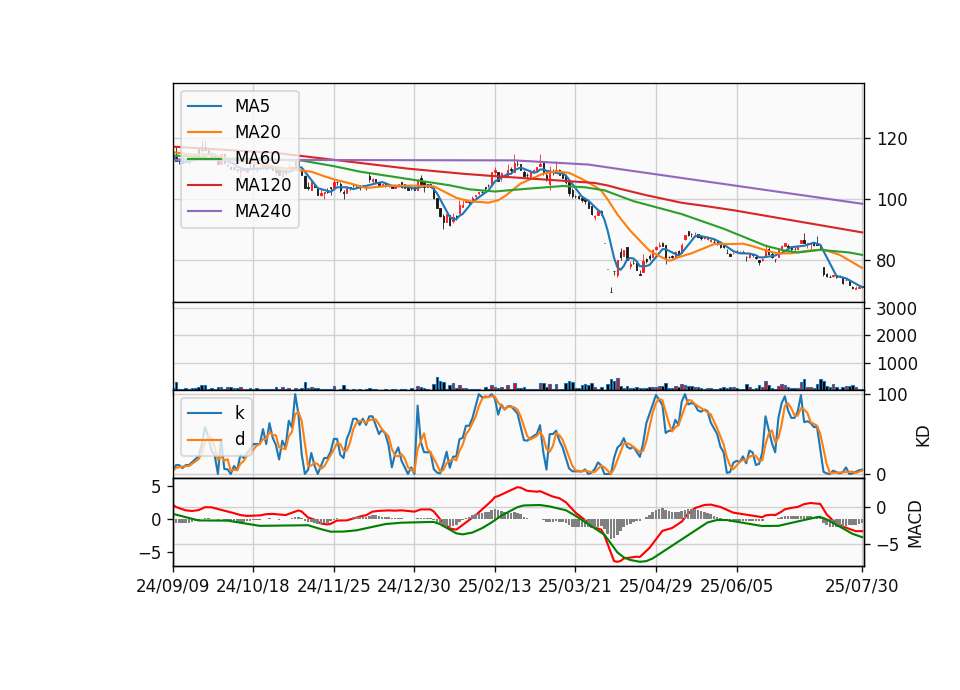Click the red MA120 legend line sample
960x690 pixels.
204,184
